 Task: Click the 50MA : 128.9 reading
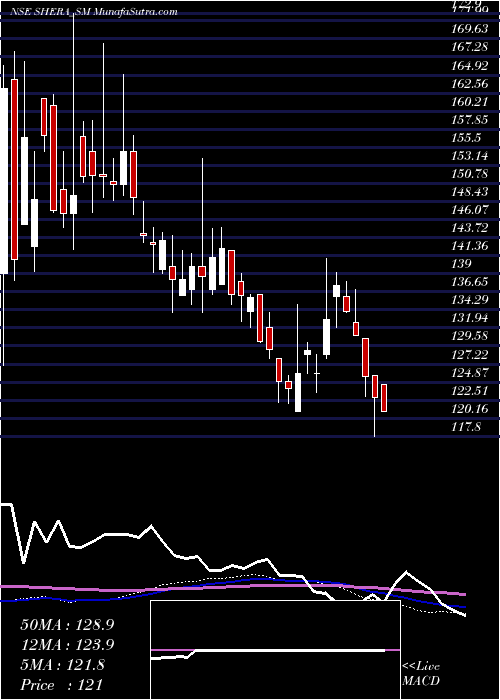tap(67, 625)
